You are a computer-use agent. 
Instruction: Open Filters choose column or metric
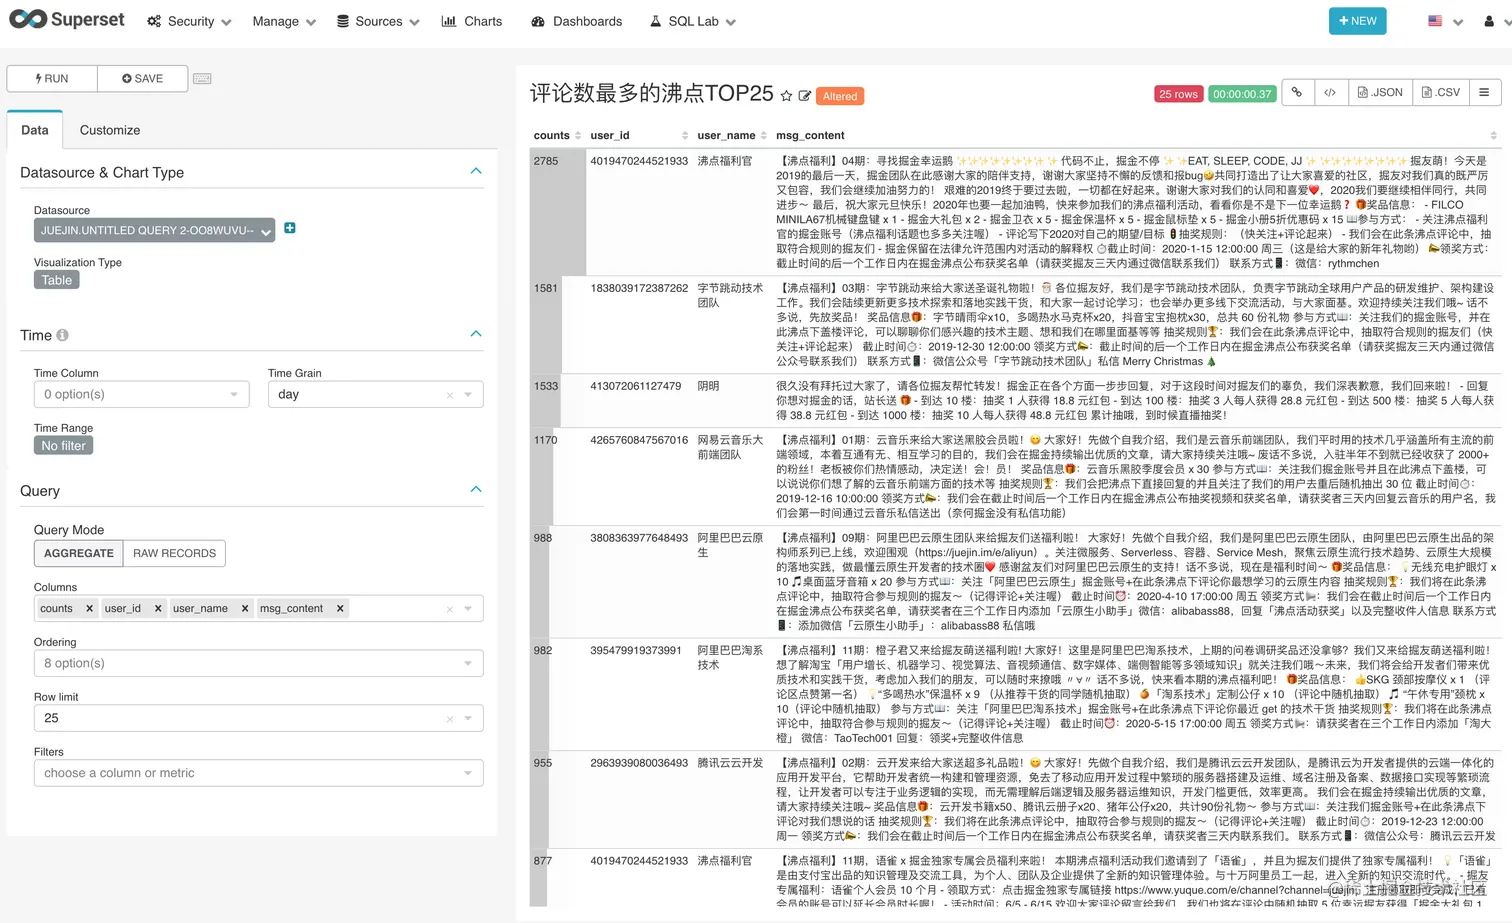(x=258, y=773)
